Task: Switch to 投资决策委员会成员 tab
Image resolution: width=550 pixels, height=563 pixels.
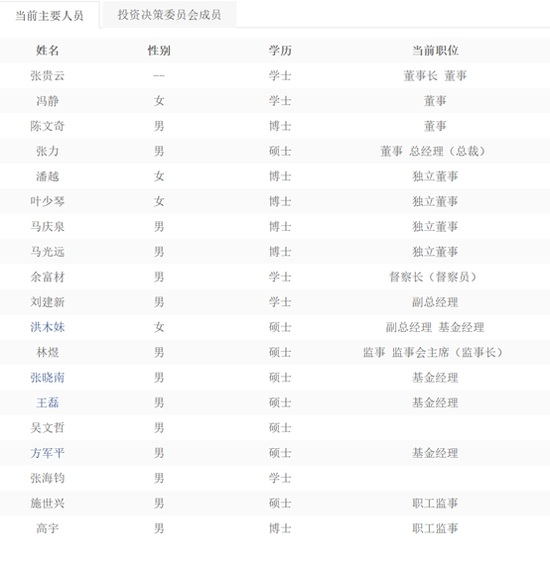Action: pos(169,15)
